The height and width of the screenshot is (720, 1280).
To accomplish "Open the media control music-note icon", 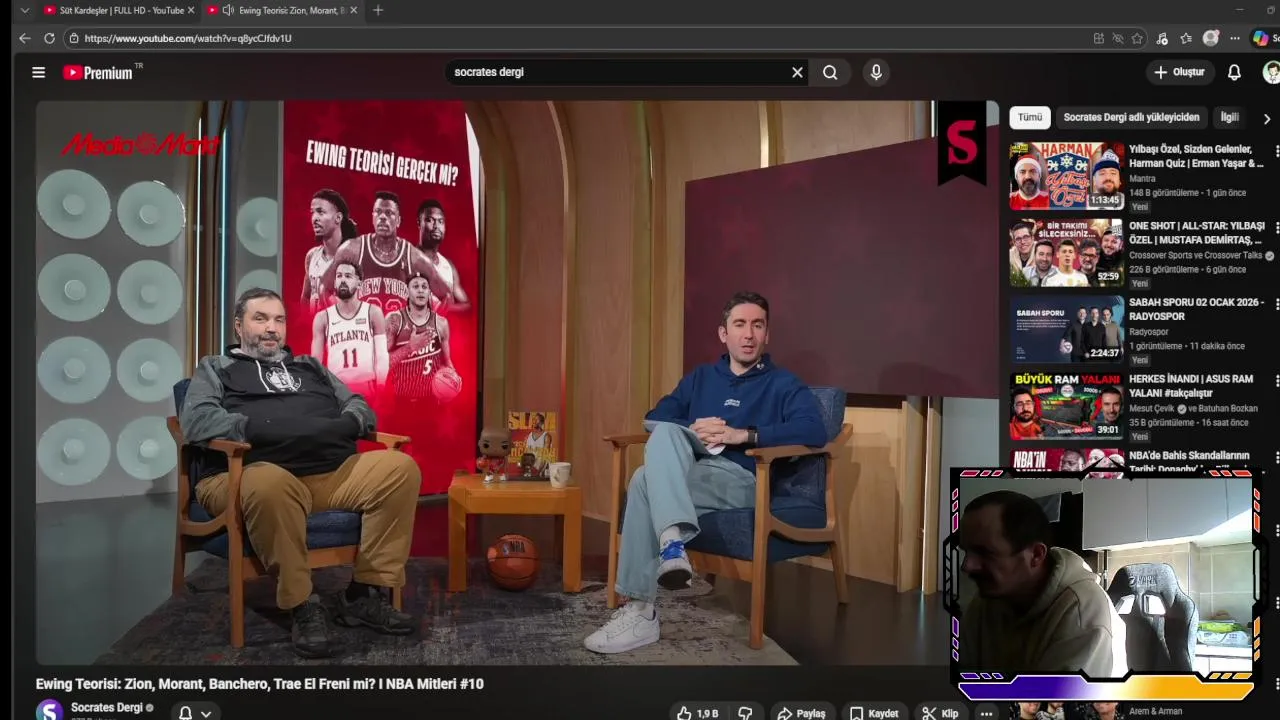I will 1162,38.
